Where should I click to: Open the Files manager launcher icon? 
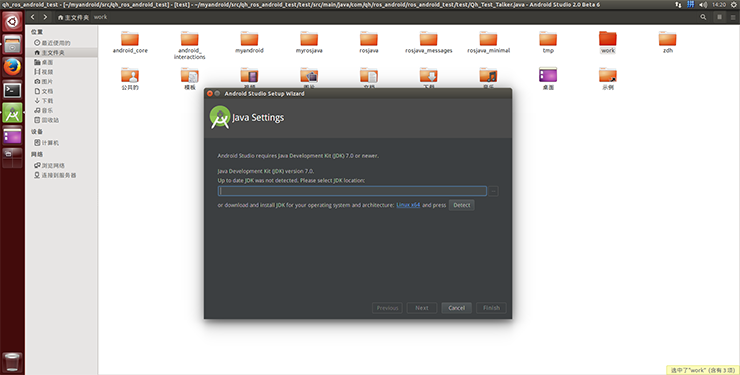coord(12,44)
